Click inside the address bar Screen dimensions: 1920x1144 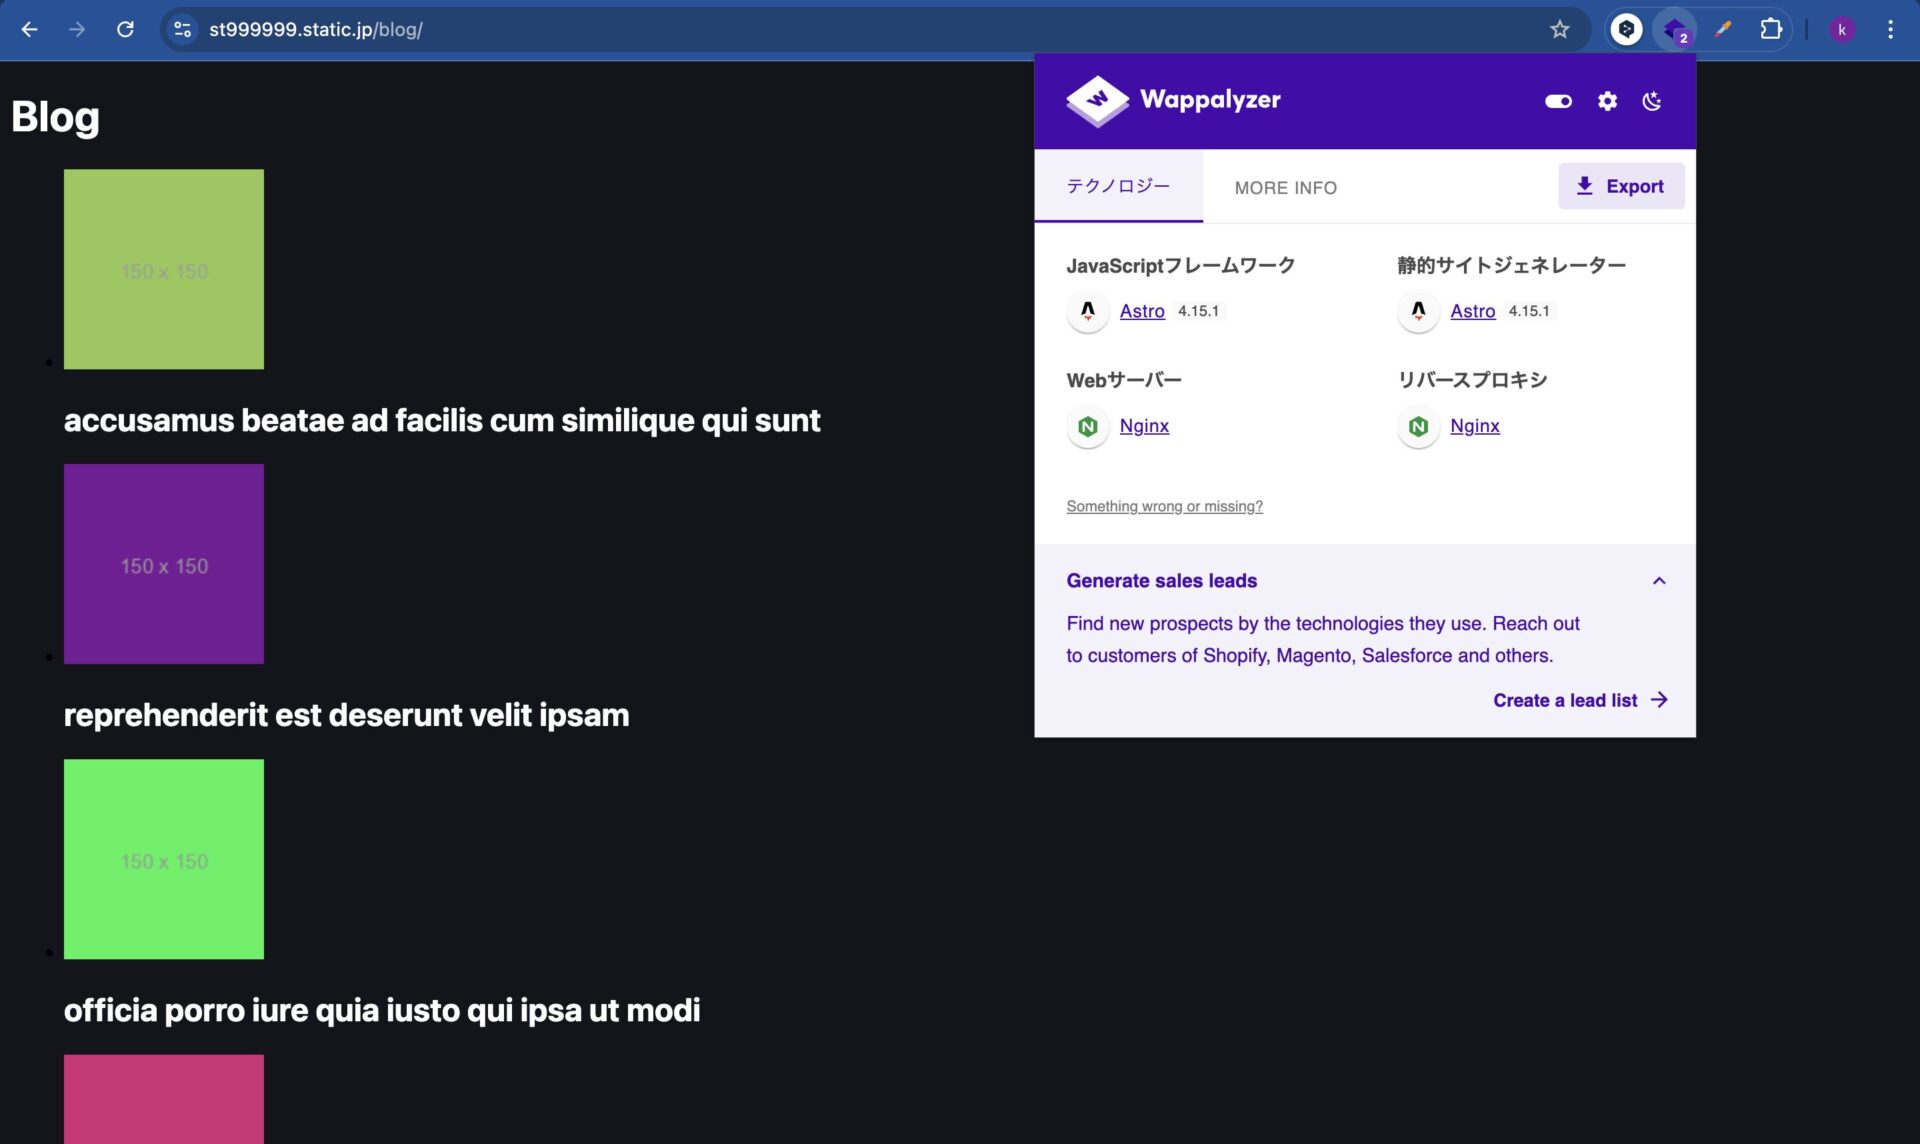pos(400,29)
